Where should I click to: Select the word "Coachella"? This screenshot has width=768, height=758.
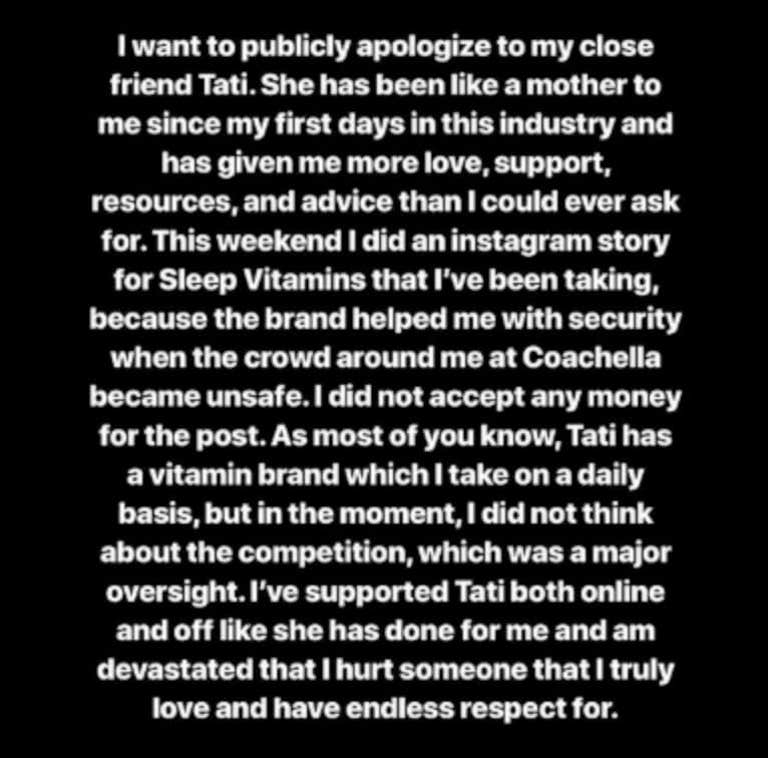(x=591, y=358)
